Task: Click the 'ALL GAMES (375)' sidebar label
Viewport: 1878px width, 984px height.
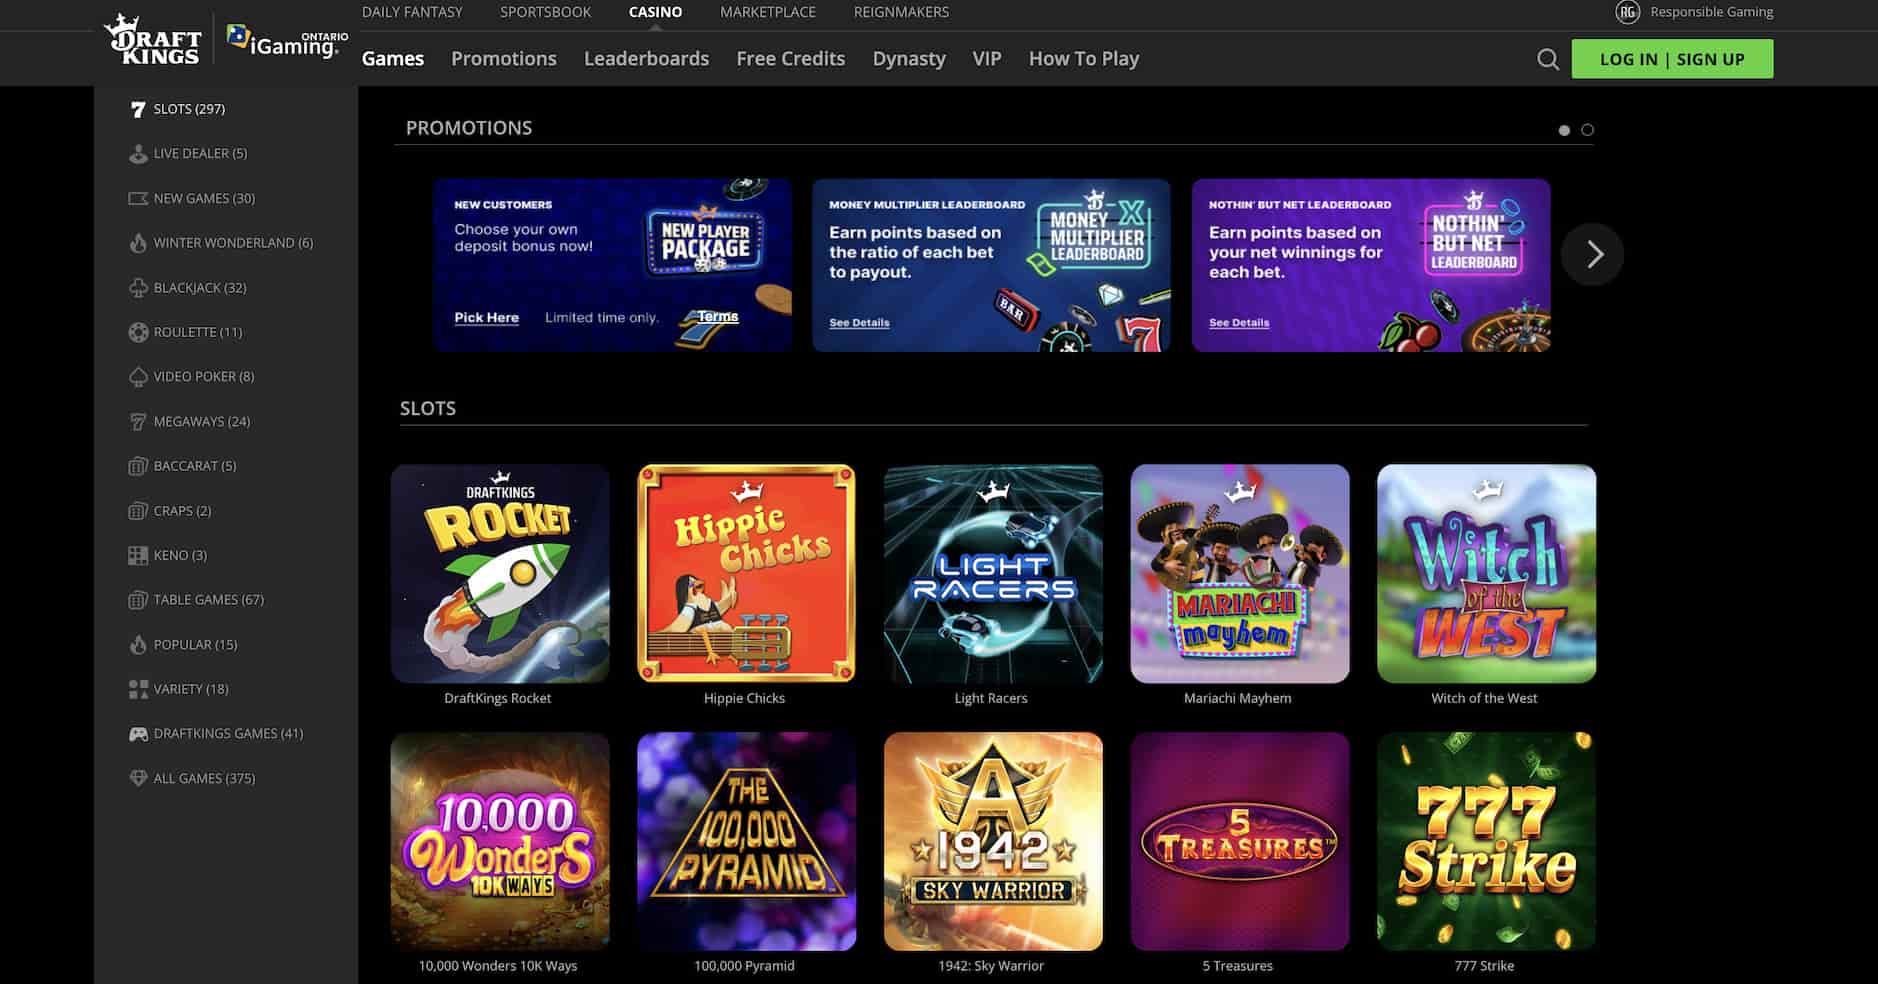Action: click(x=205, y=778)
